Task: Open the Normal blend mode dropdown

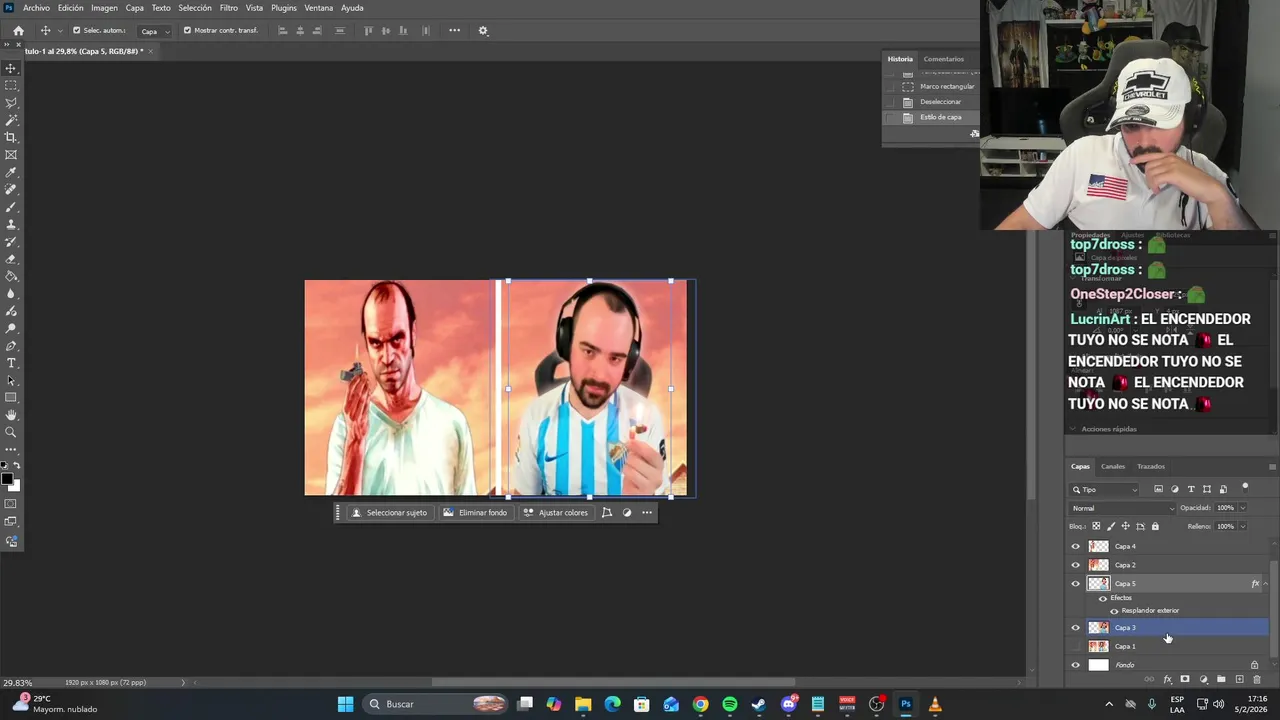Action: (x=1123, y=508)
